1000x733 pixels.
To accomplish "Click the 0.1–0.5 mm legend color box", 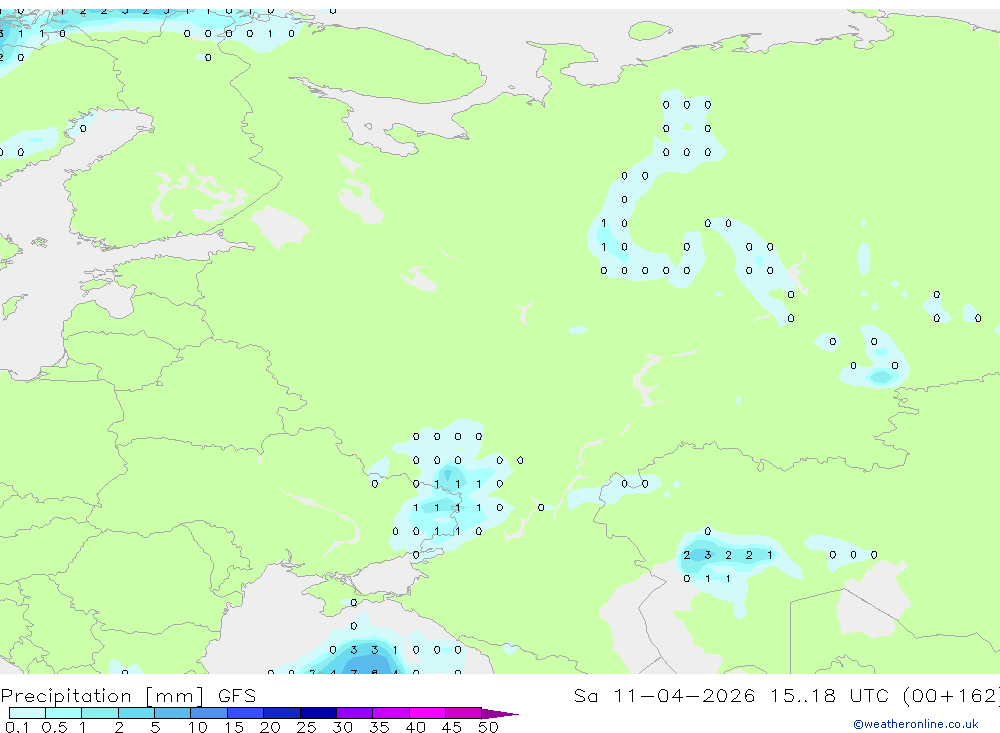I will tap(27, 713).
